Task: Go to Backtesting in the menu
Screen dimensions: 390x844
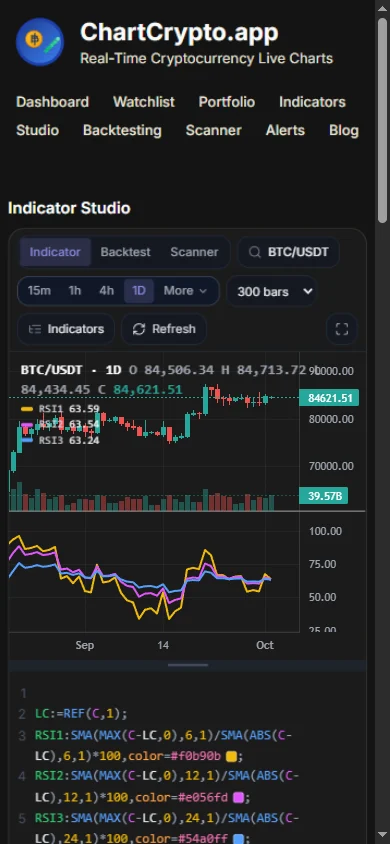Action: (x=122, y=130)
